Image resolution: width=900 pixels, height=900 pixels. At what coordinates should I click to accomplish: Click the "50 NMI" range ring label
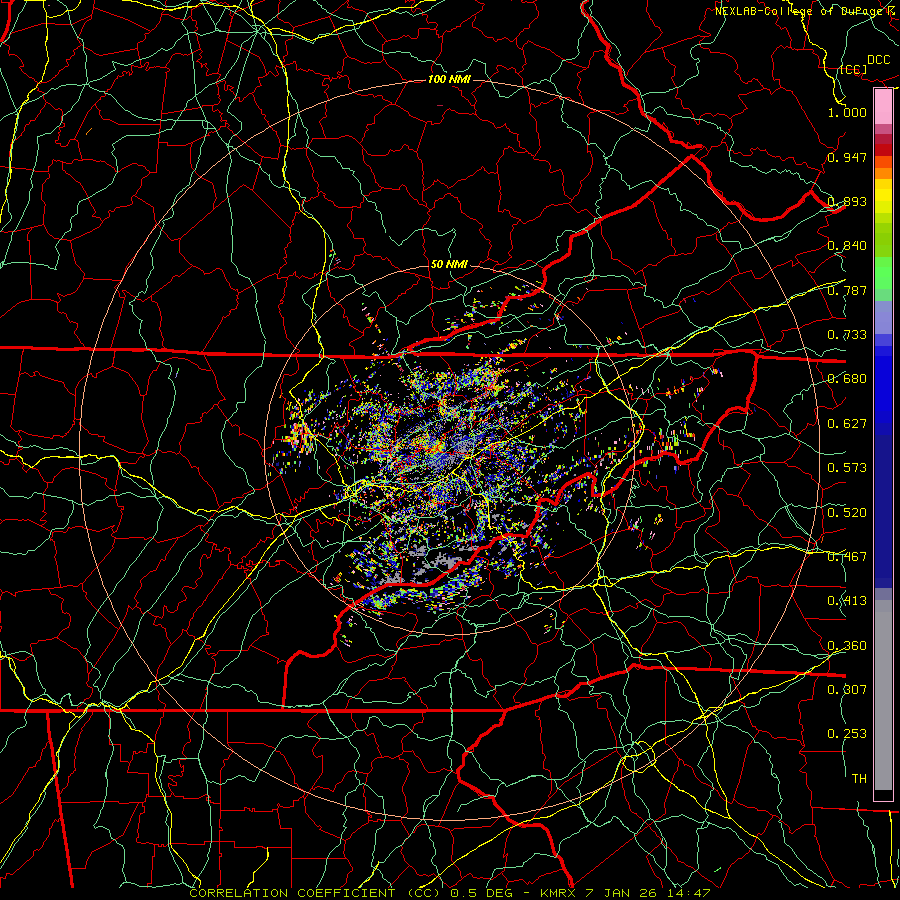click(449, 264)
